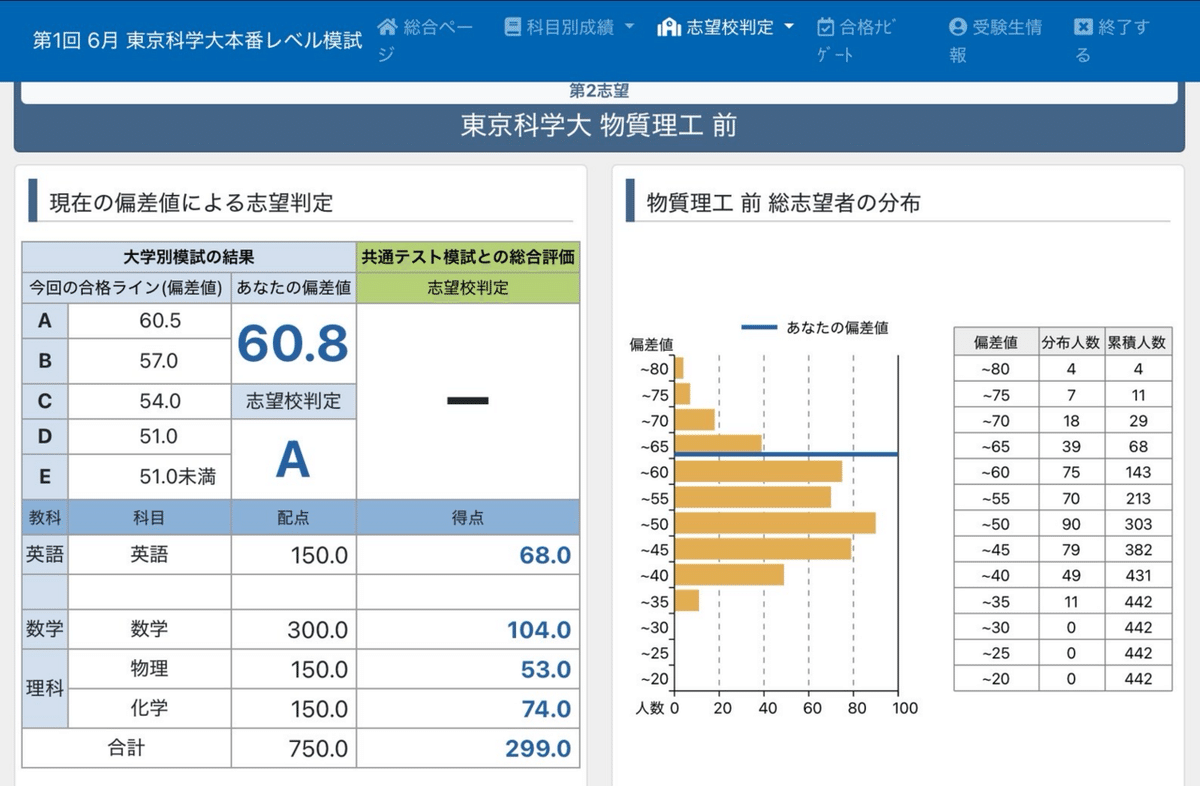Click the X icon beside 終了する

[1083, 27]
